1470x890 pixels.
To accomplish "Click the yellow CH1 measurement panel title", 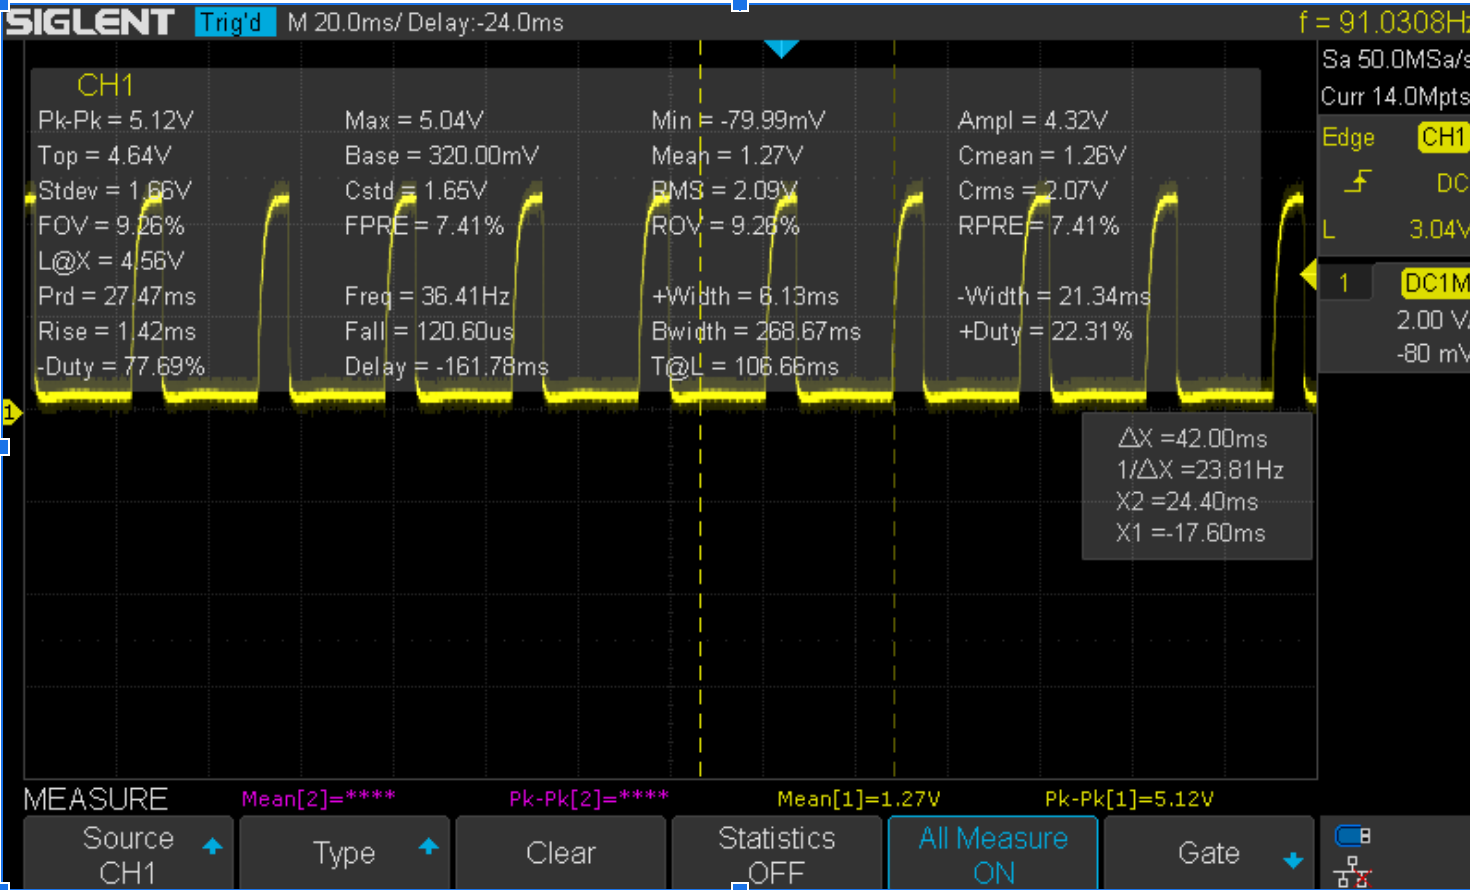I will pos(105,85).
